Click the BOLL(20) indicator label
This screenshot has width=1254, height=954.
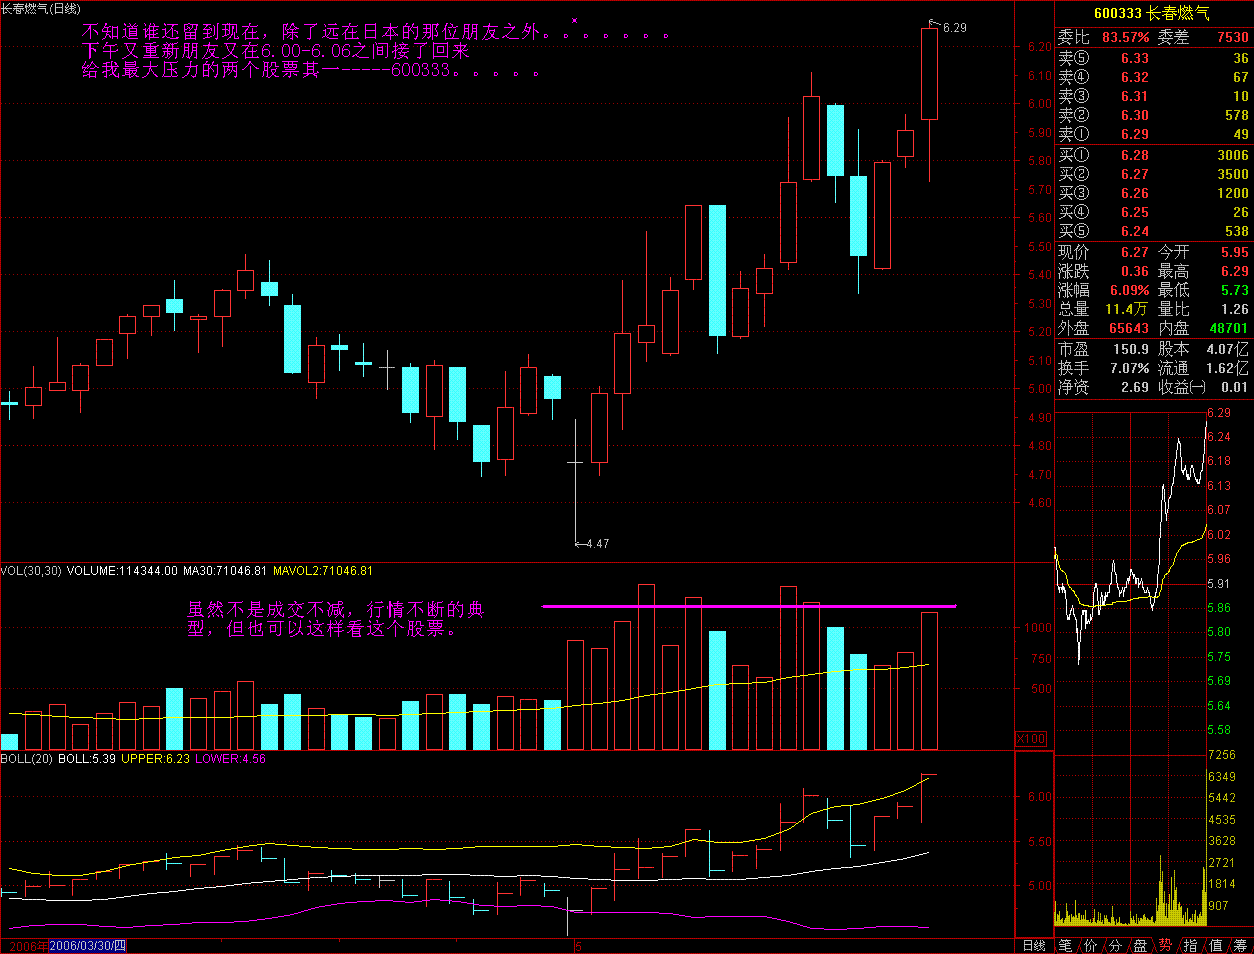pos(27,759)
